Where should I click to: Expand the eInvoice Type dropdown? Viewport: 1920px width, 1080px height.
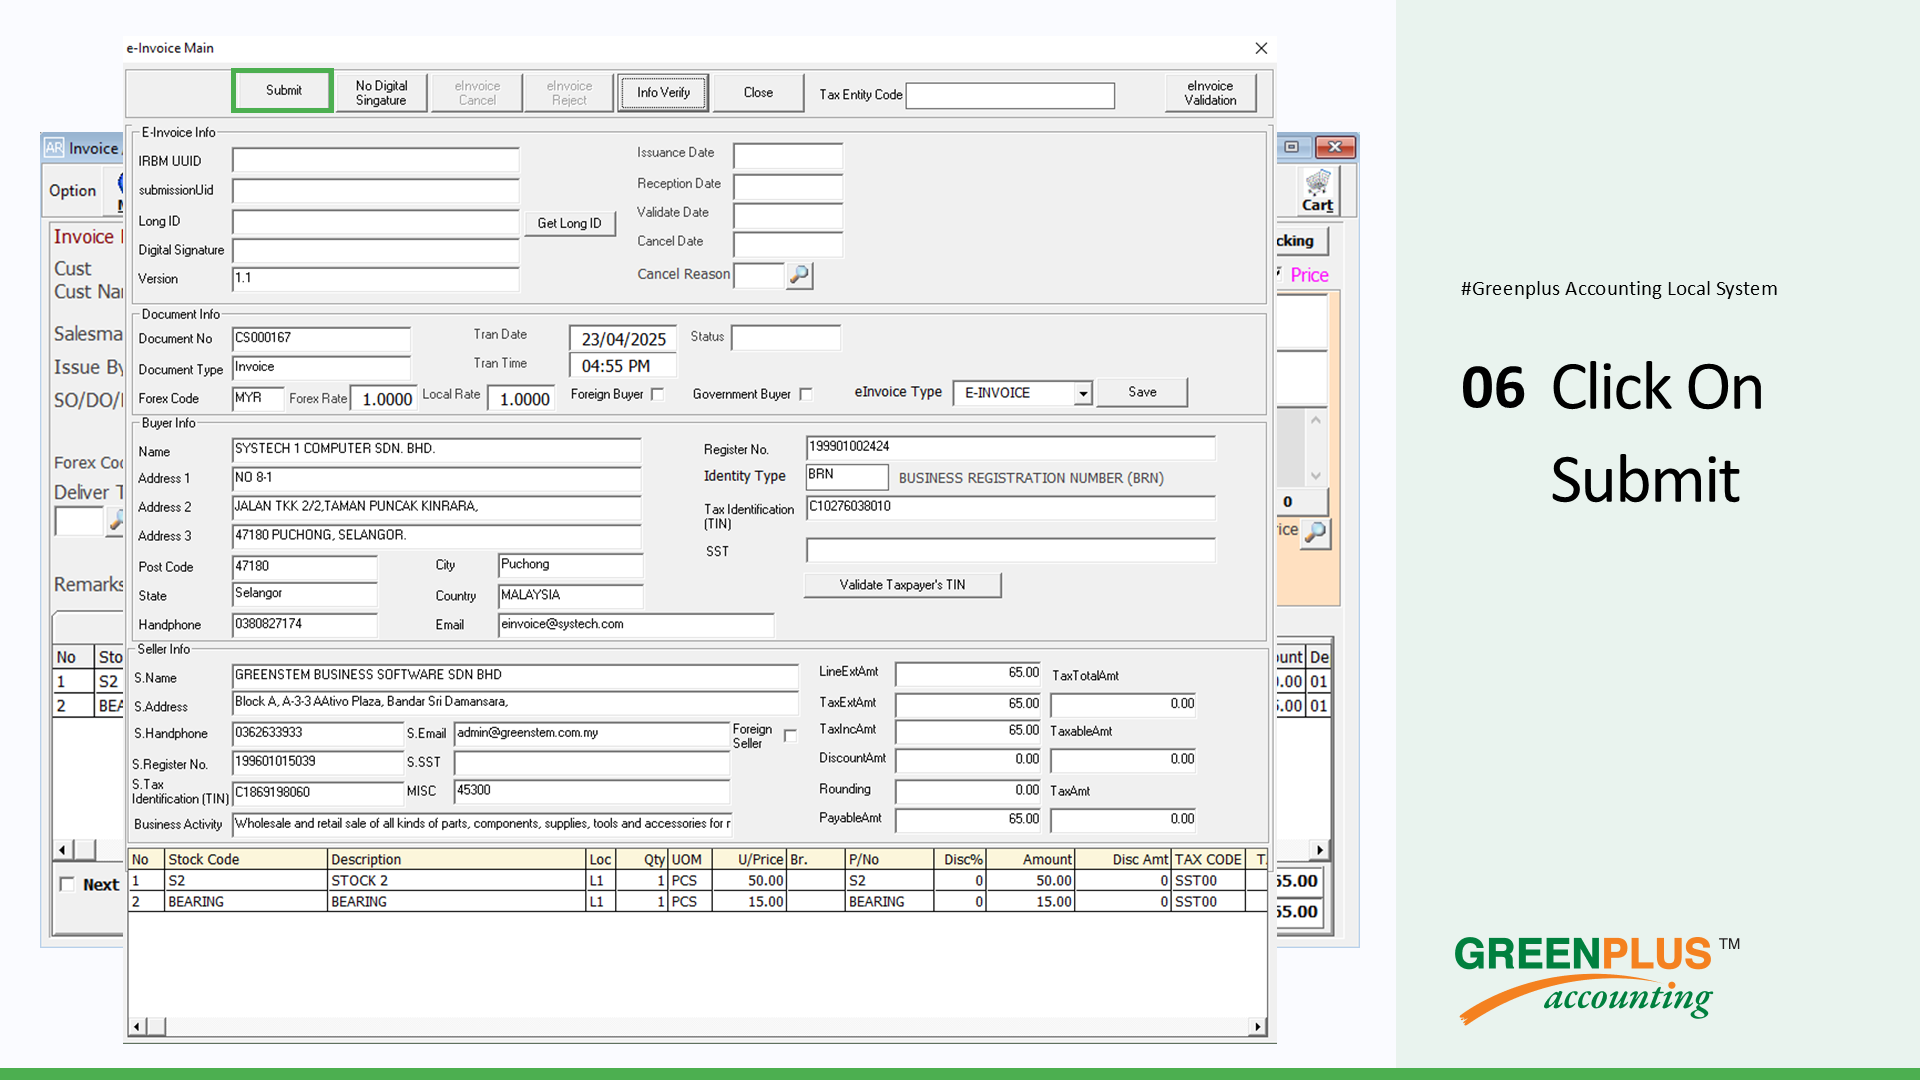1082,394
